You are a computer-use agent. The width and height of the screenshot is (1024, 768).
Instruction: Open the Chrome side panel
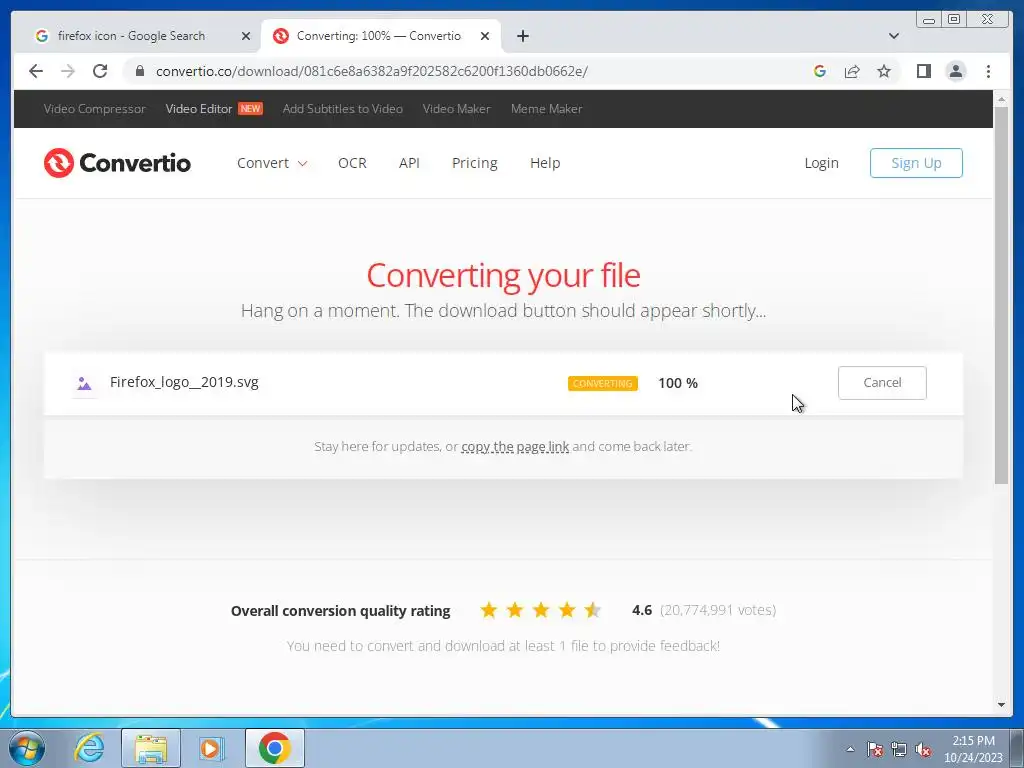(923, 71)
